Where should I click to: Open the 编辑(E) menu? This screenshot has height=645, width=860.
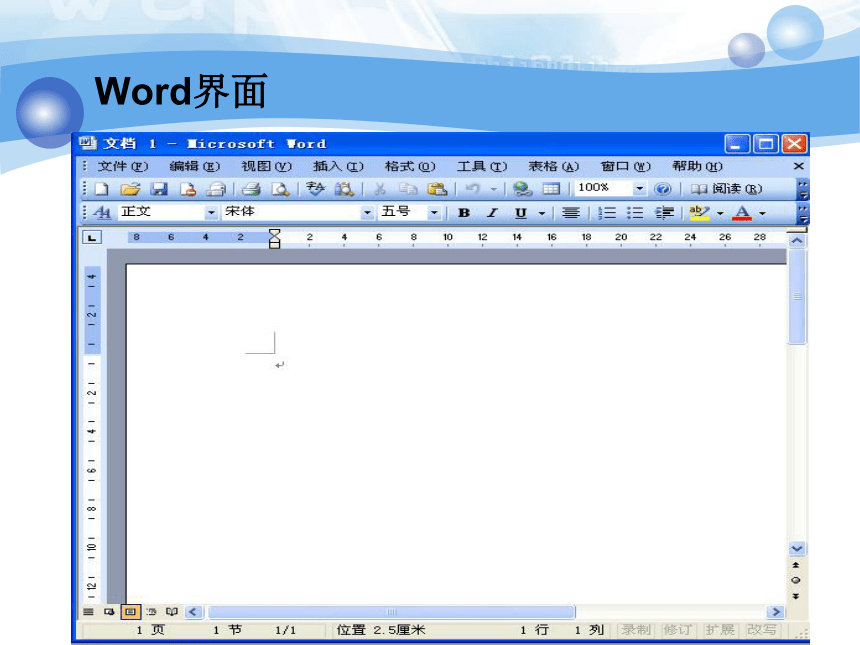coord(194,166)
